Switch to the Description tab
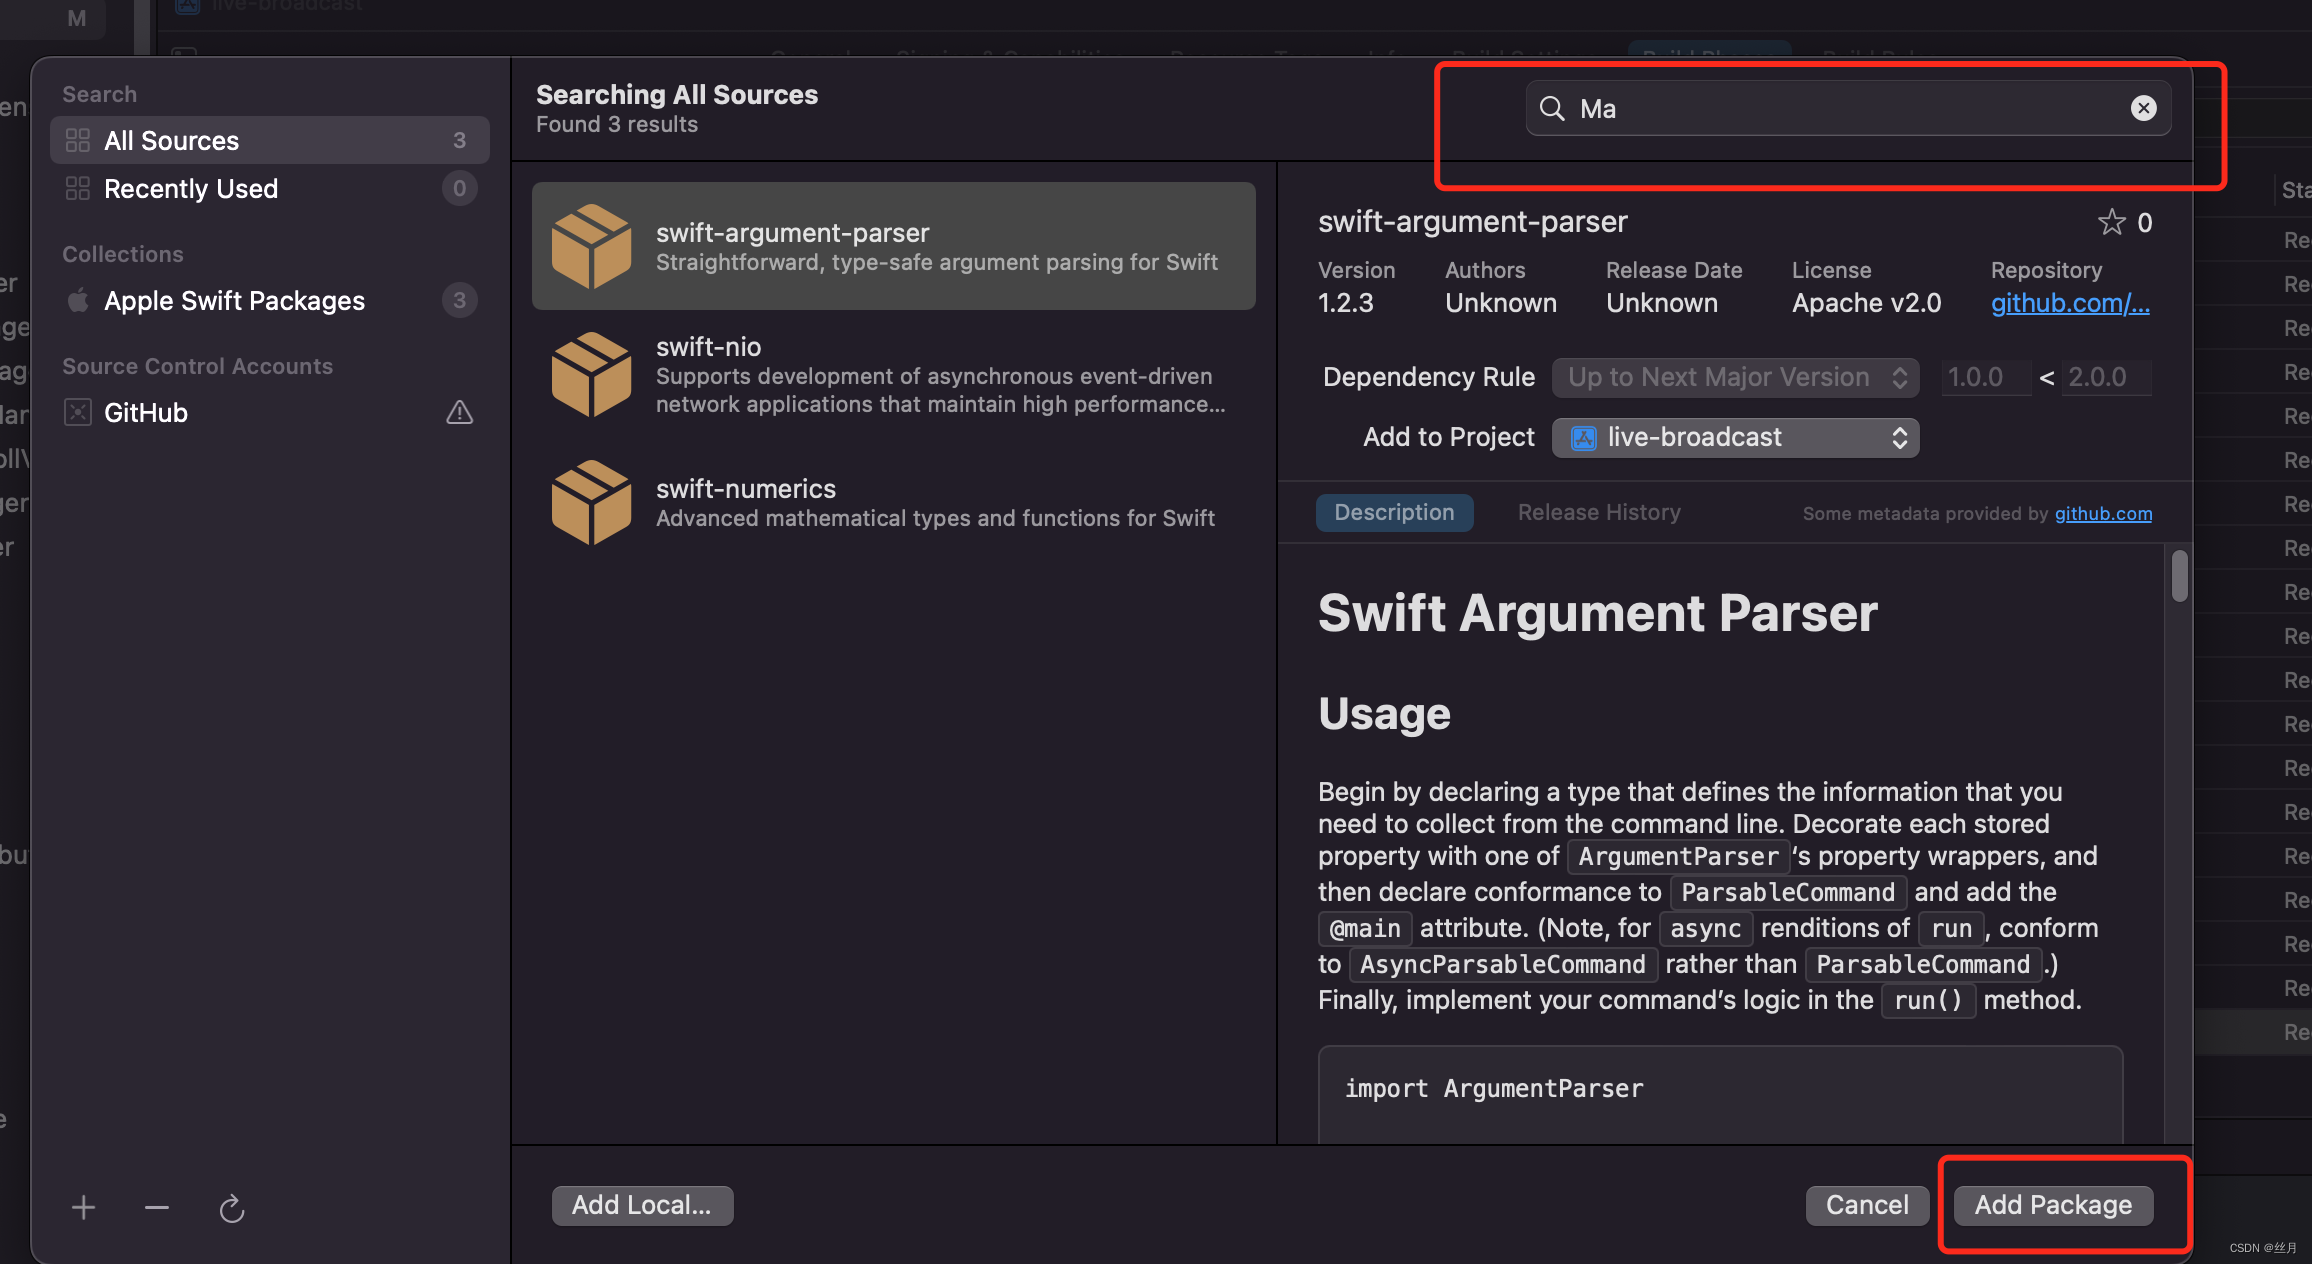Screen dimensions: 2312x1264 (1394, 512)
